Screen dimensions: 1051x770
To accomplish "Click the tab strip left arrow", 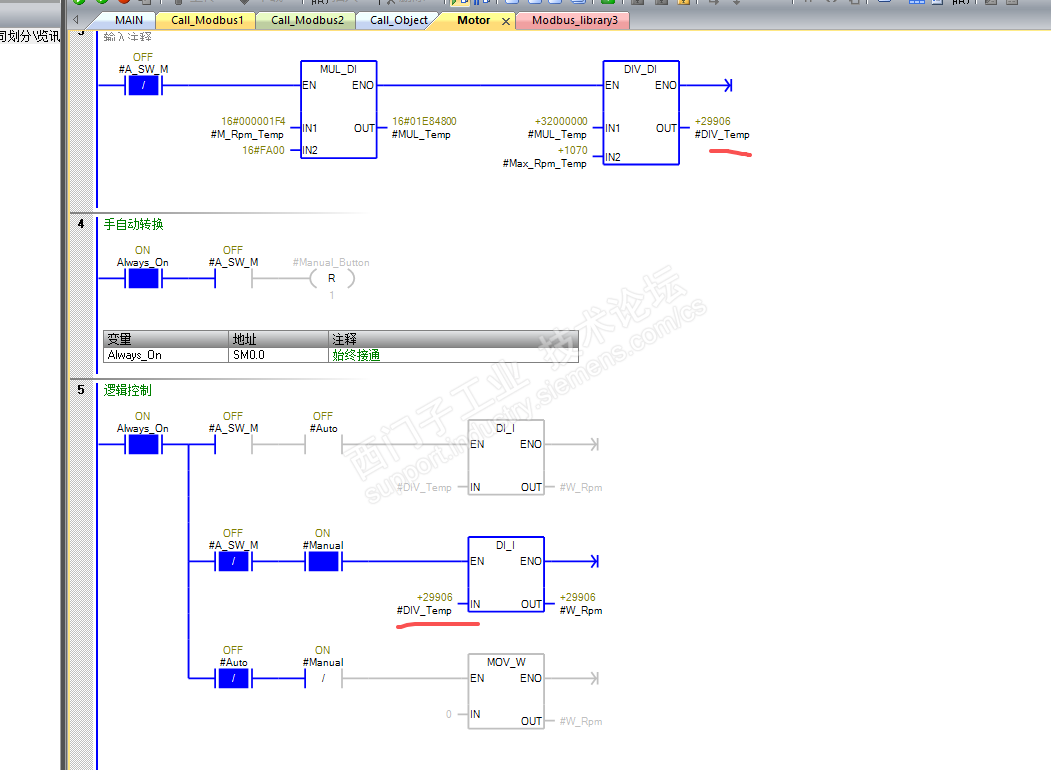I will pyautogui.click(x=76, y=20).
